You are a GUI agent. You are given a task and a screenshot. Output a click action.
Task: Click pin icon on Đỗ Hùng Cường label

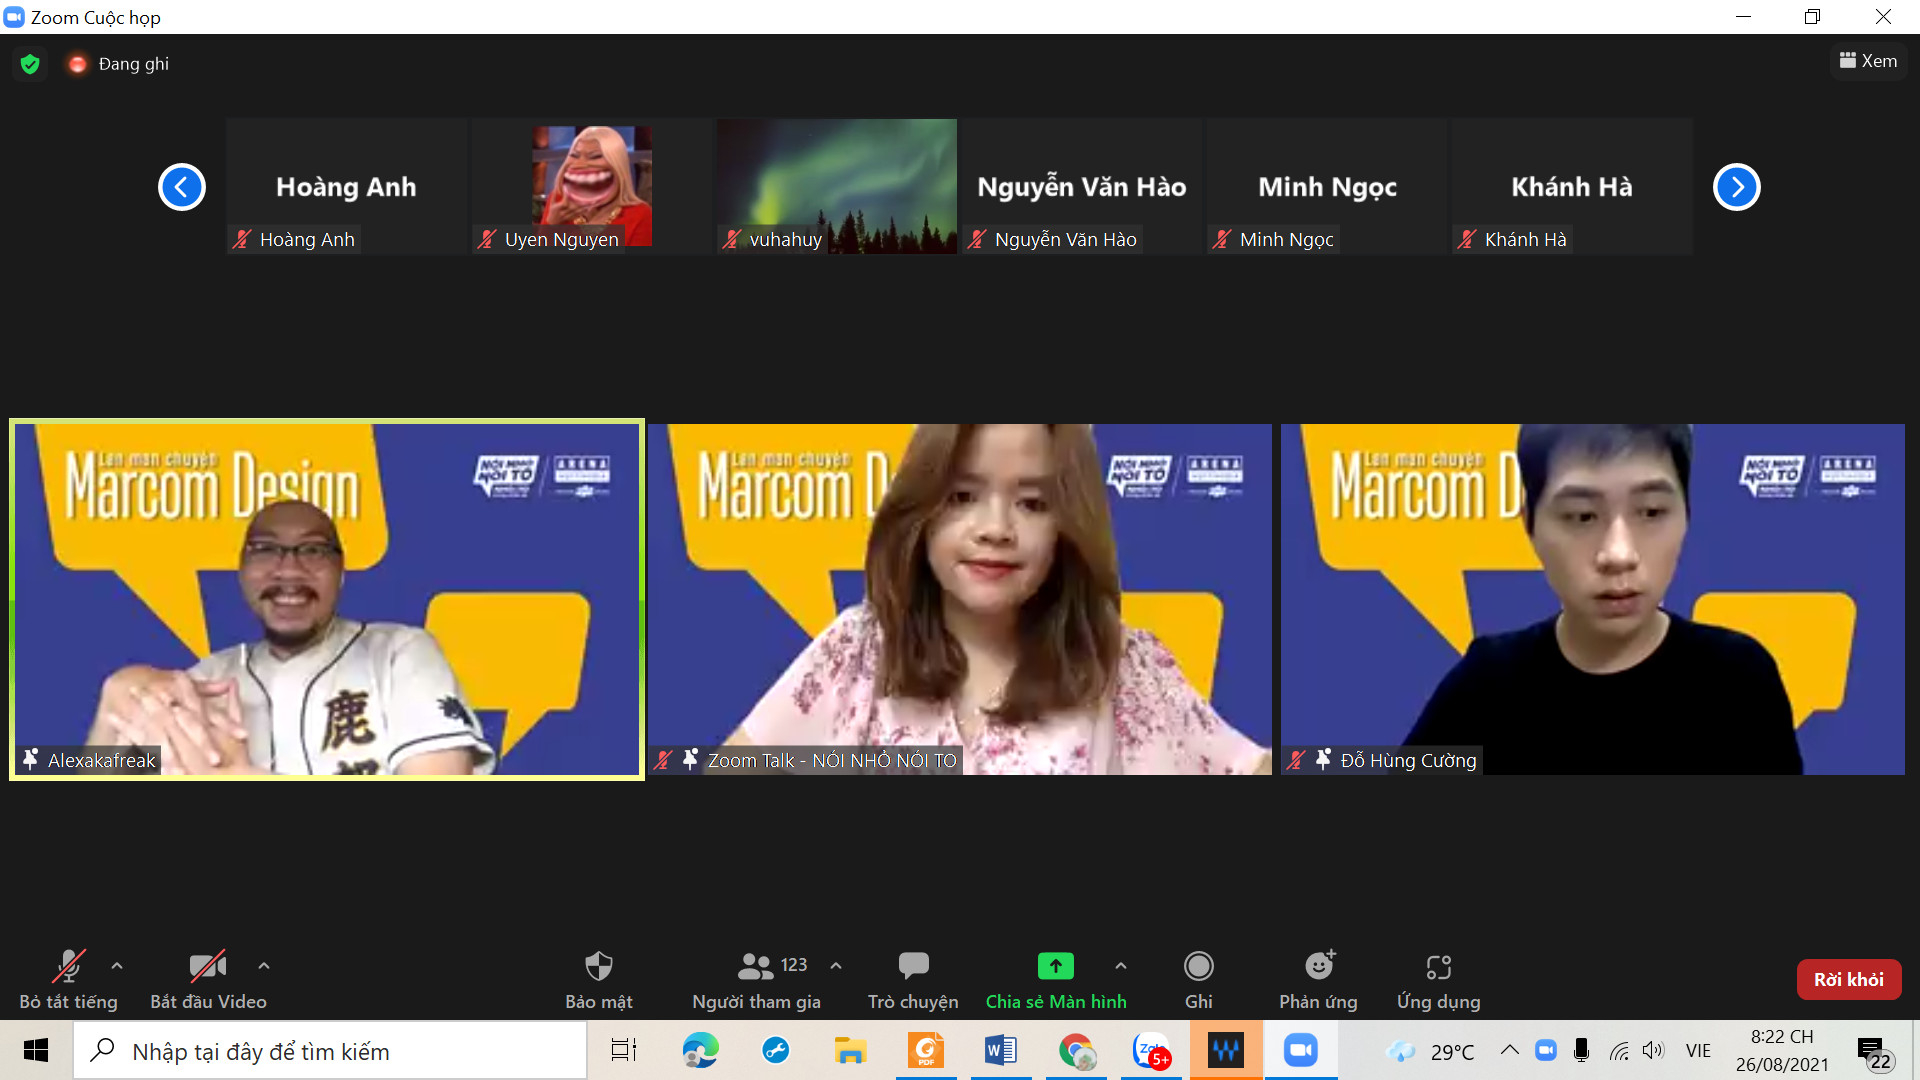[x=1323, y=759]
